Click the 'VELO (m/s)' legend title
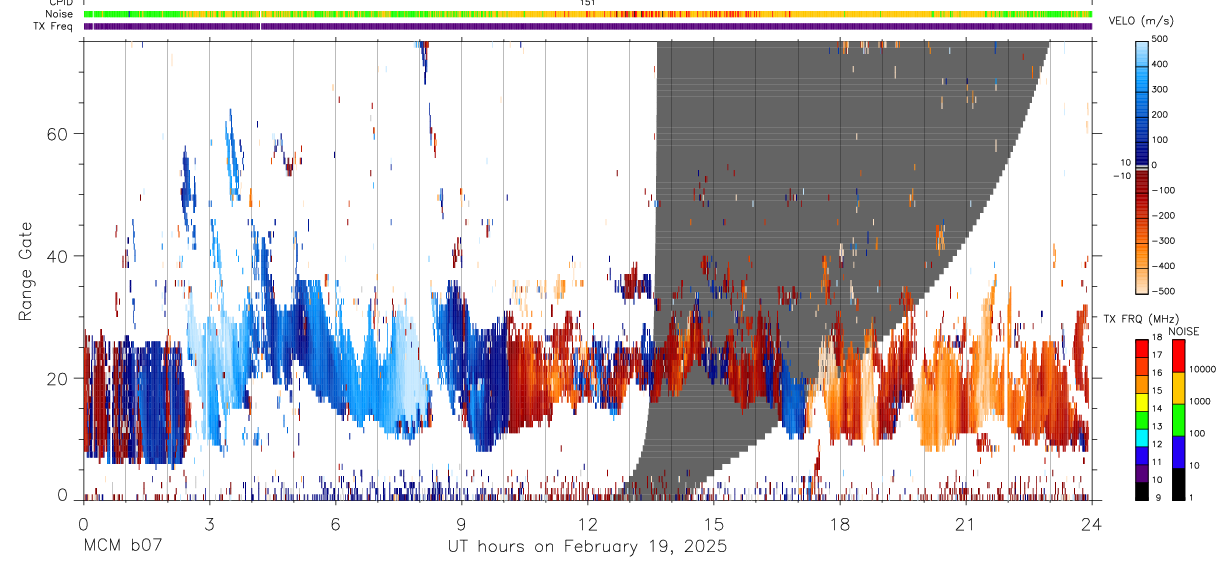Viewport: 1228px width, 567px height. click(x=1140, y=22)
